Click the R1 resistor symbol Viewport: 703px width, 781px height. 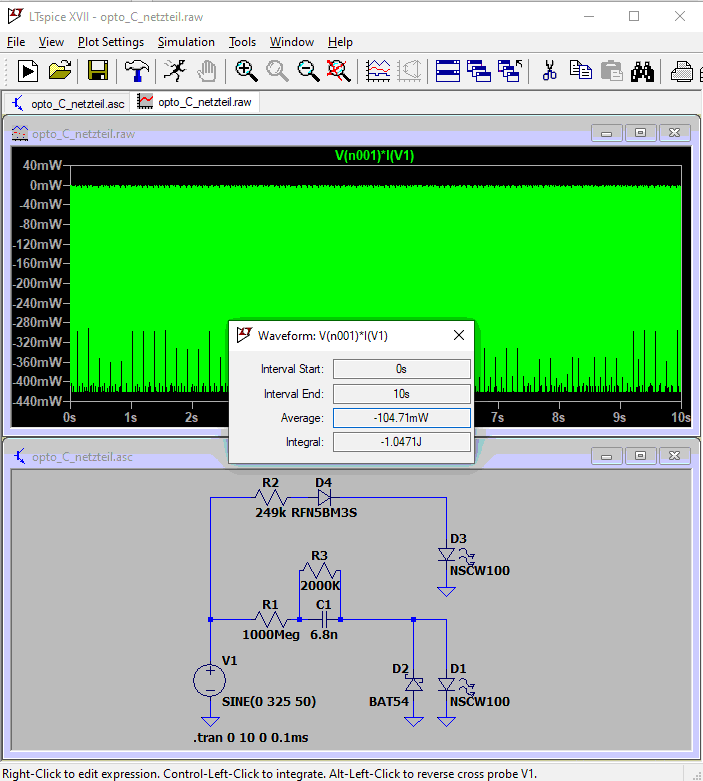point(271,620)
